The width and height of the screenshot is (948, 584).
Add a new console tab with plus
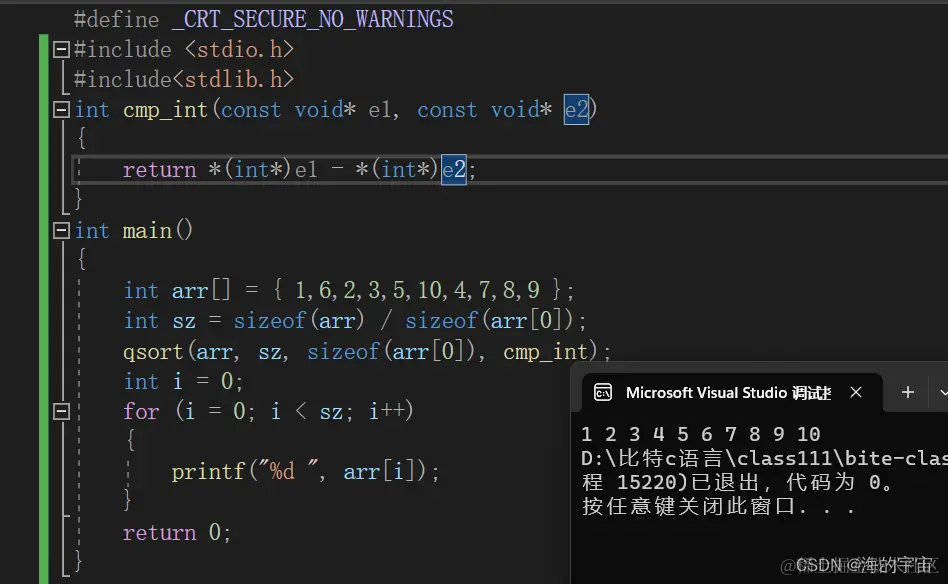pyautogui.click(x=907, y=392)
